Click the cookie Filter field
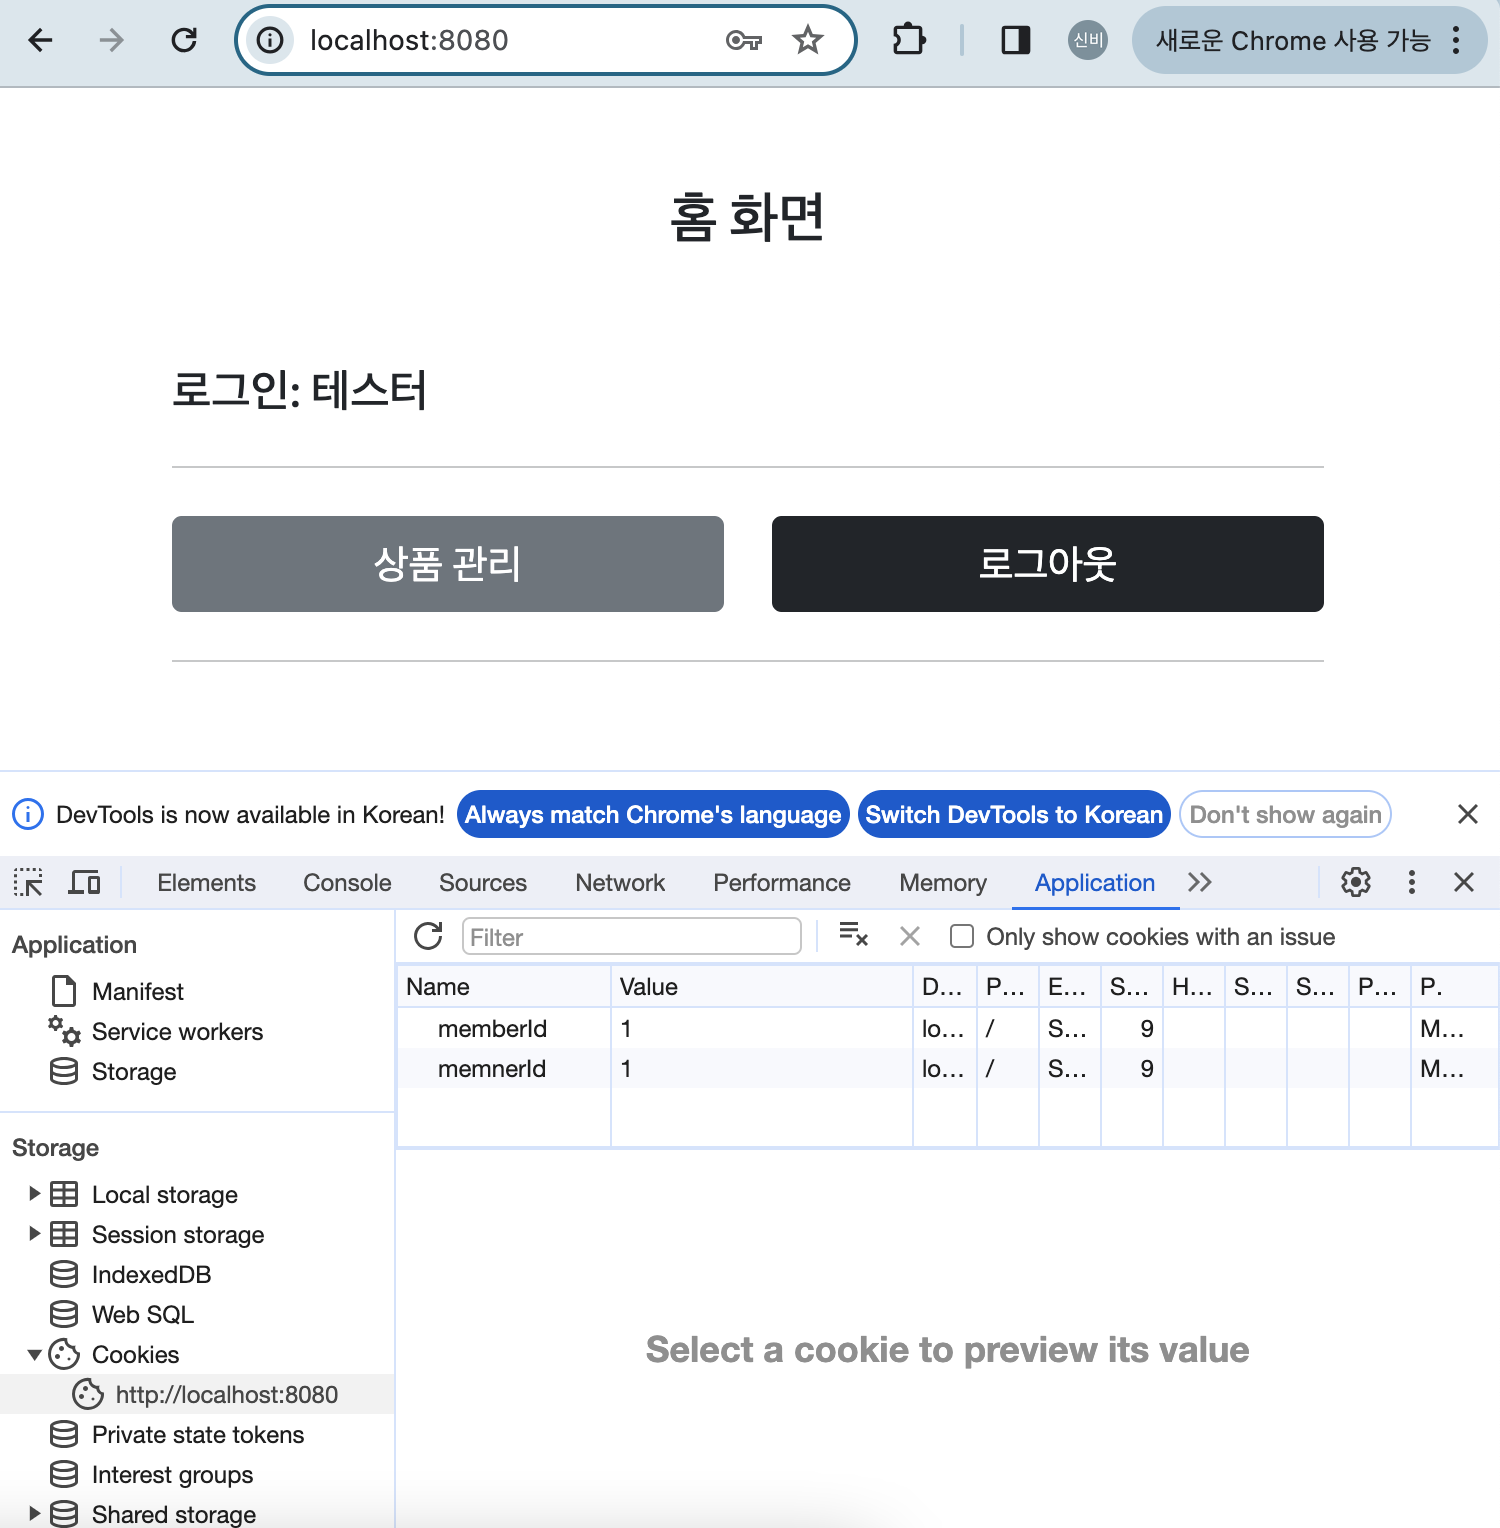 click(x=632, y=937)
